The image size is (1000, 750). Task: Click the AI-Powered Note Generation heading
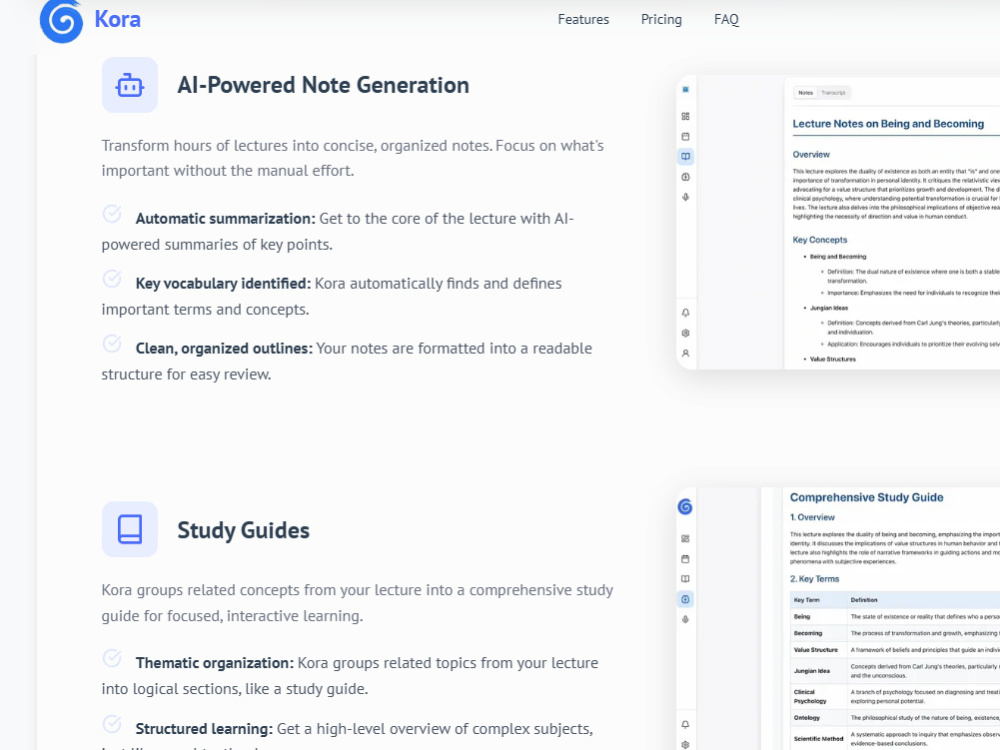coord(323,85)
